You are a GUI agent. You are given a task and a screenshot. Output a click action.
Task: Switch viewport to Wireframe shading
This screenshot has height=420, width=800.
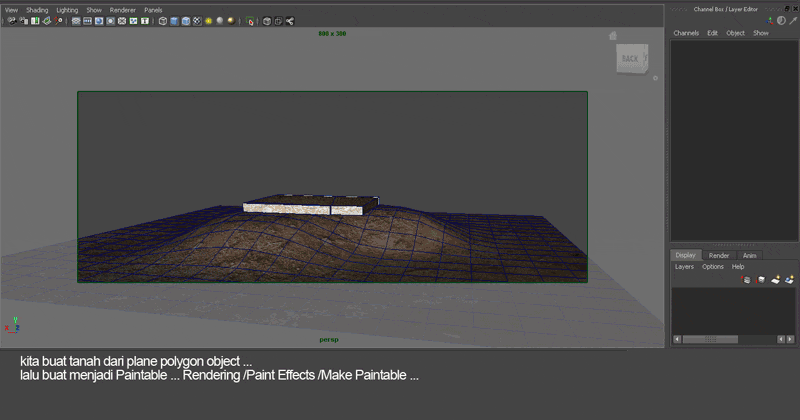163,21
